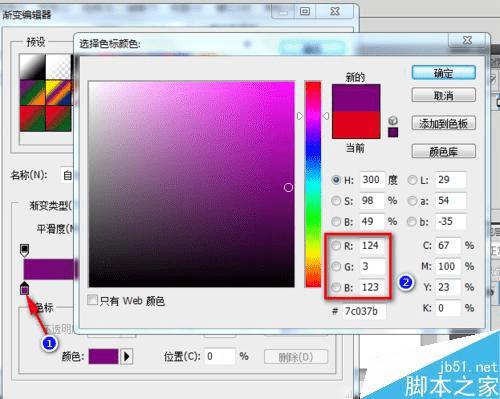The width and height of the screenshot is (500, 399).
Task: Click the H value field showing 300
Action: [372, 180]
